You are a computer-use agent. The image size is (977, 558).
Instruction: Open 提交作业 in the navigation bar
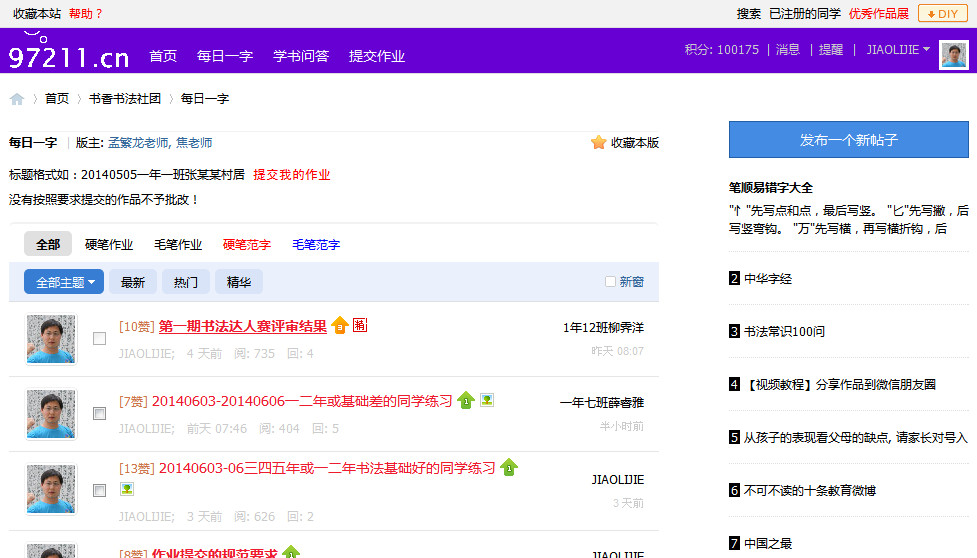(377, 56)
